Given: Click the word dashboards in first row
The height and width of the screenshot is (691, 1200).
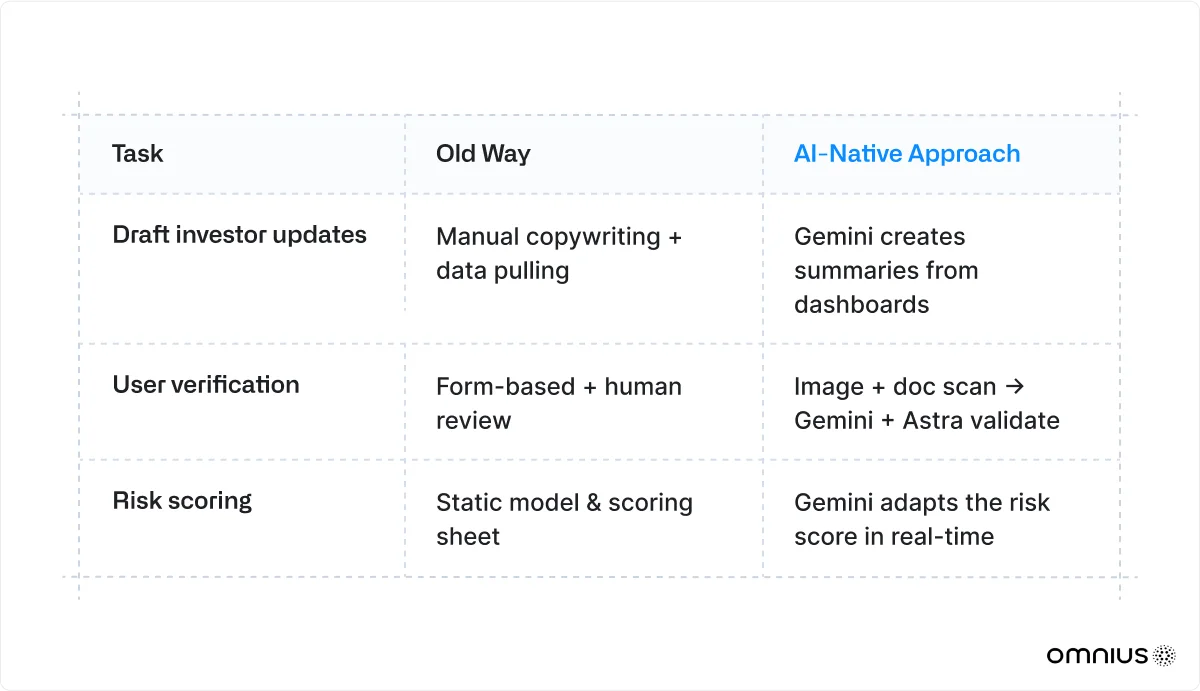Looking at the screenshot, I should (862, 305).
